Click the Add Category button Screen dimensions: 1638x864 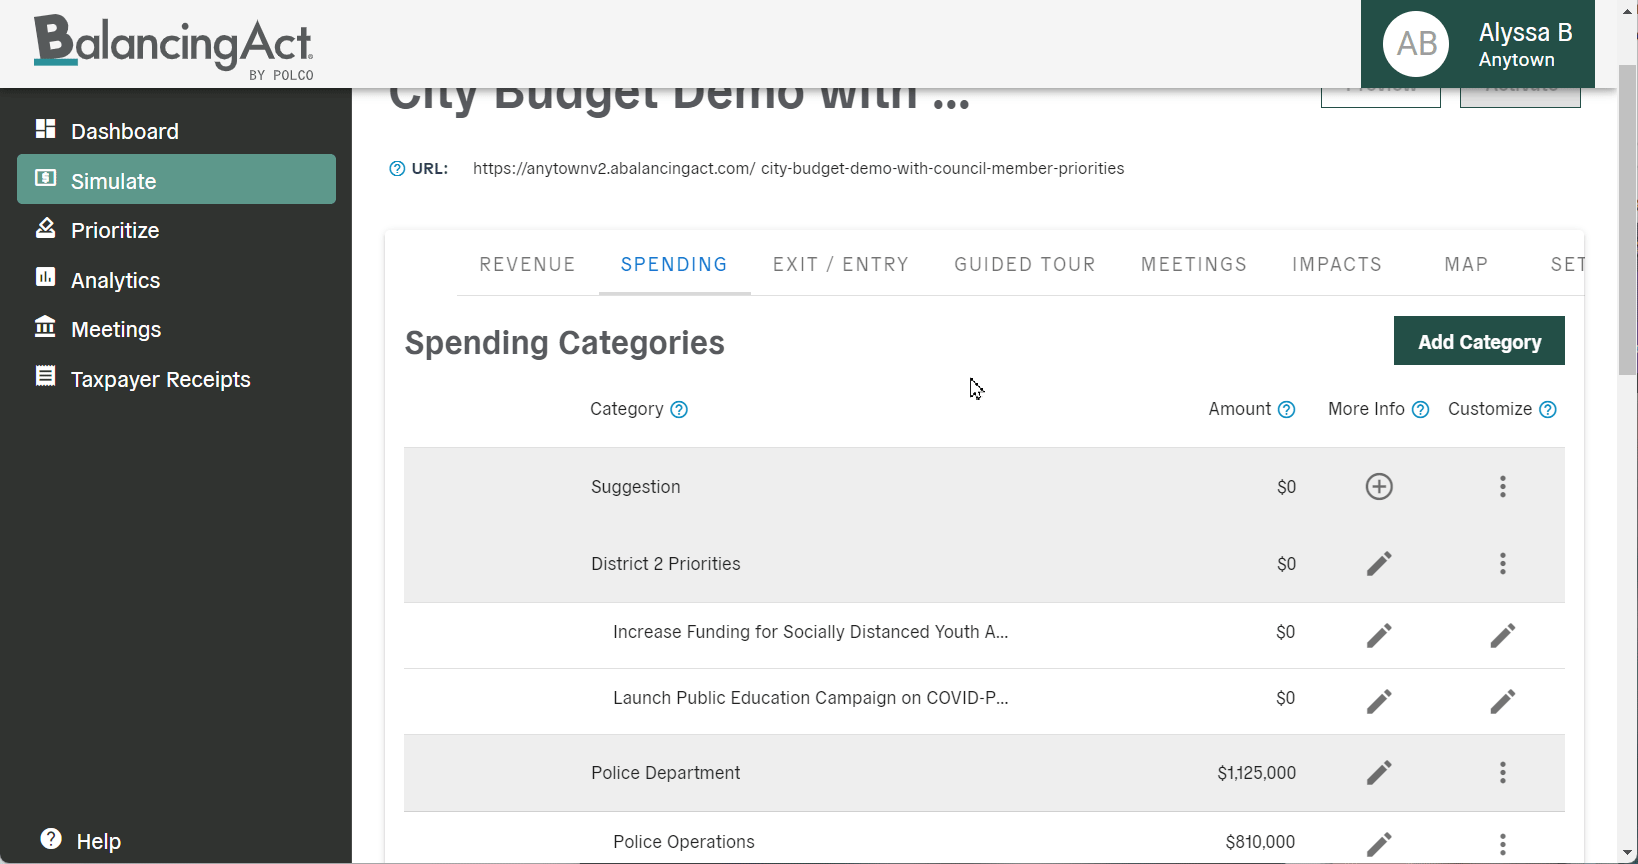tap(1479, 342)
